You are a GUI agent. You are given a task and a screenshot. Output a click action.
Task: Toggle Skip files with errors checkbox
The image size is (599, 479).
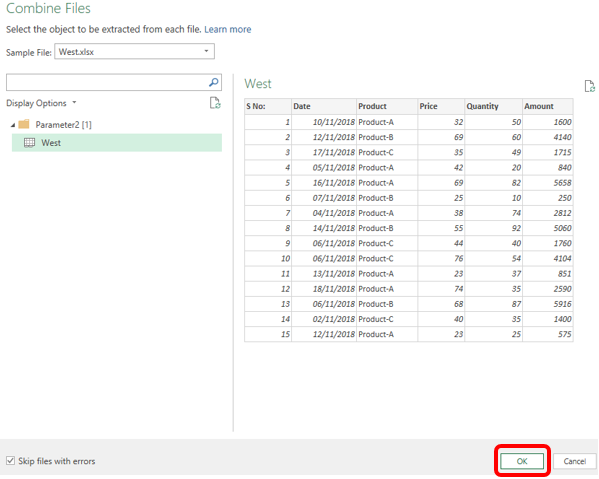10,461
